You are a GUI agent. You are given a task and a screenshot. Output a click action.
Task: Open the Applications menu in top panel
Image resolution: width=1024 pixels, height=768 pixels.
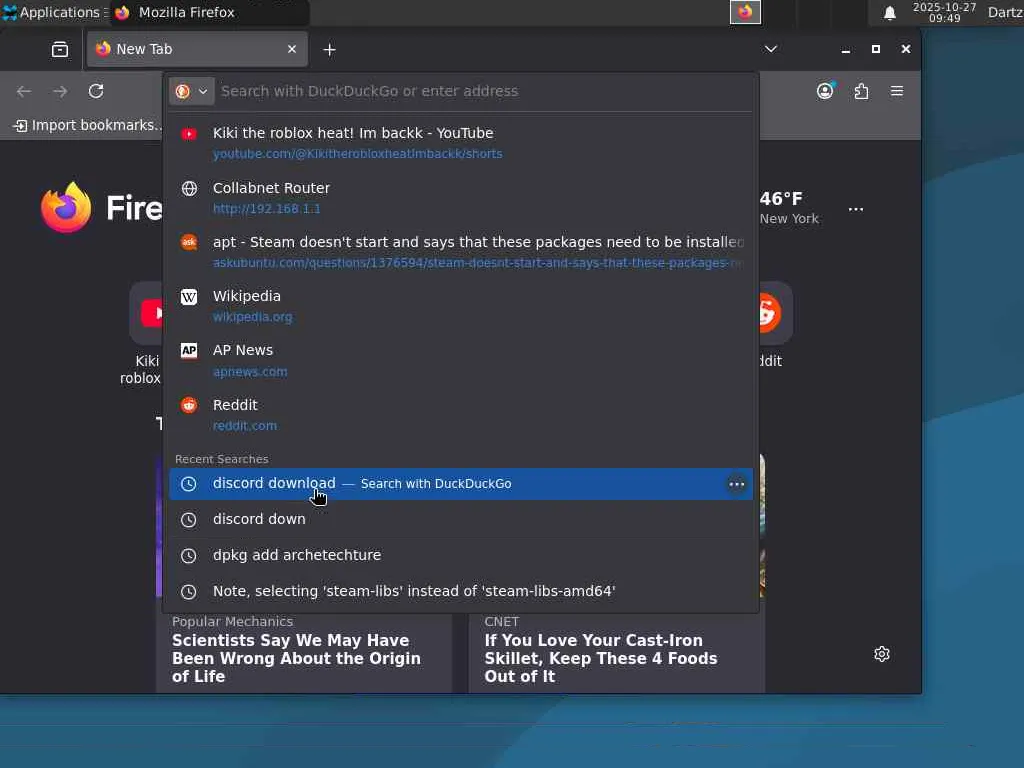coord(55,12)
